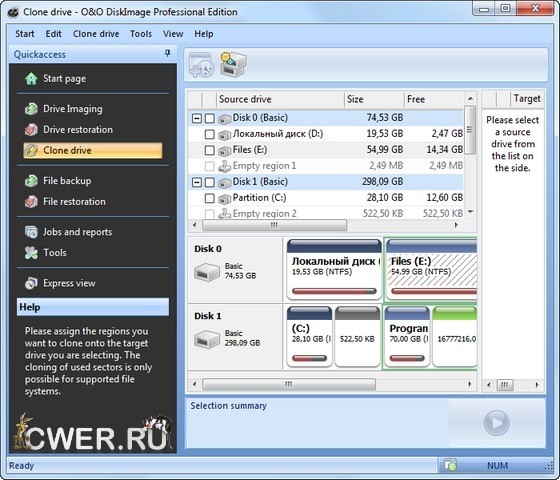
Task: Click the Express view icon
Action: point(31,283)
